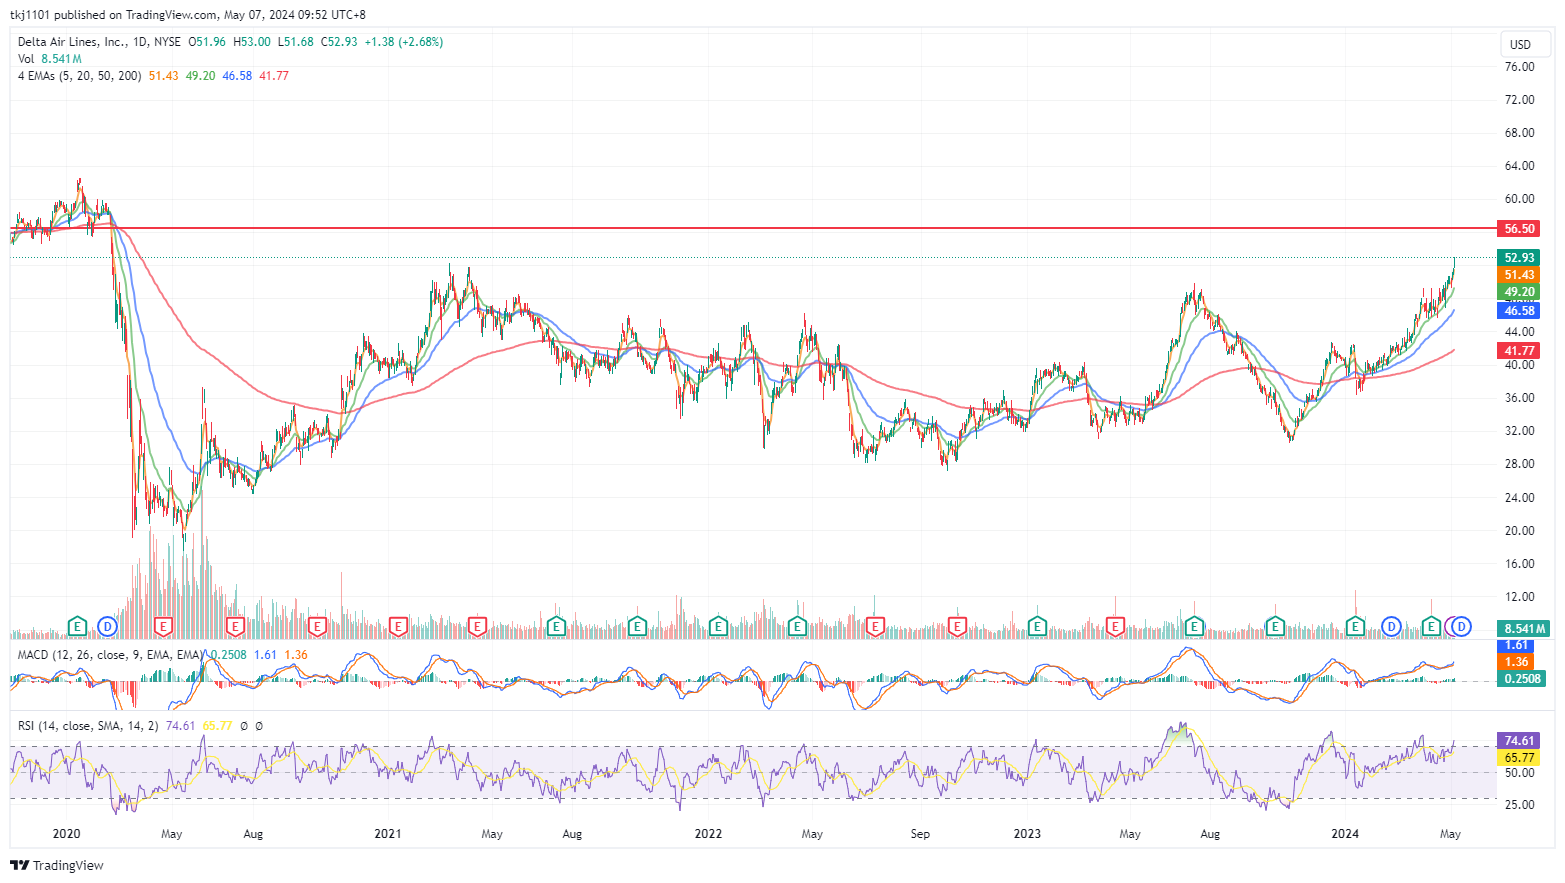Click the Delta Air Lines, Inc. chart title
The width and height of the screenshot is (1565, 883).
coord(72,42)
